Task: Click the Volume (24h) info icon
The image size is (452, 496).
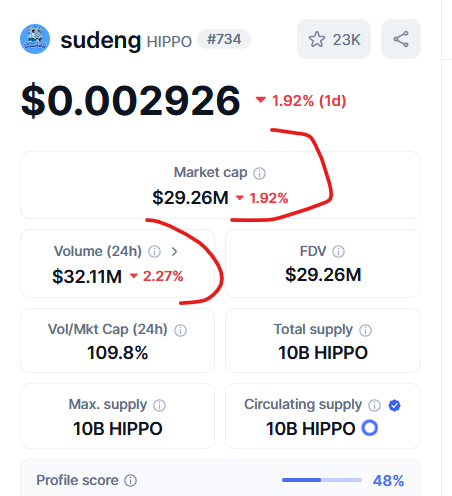Action: [154, 252]
